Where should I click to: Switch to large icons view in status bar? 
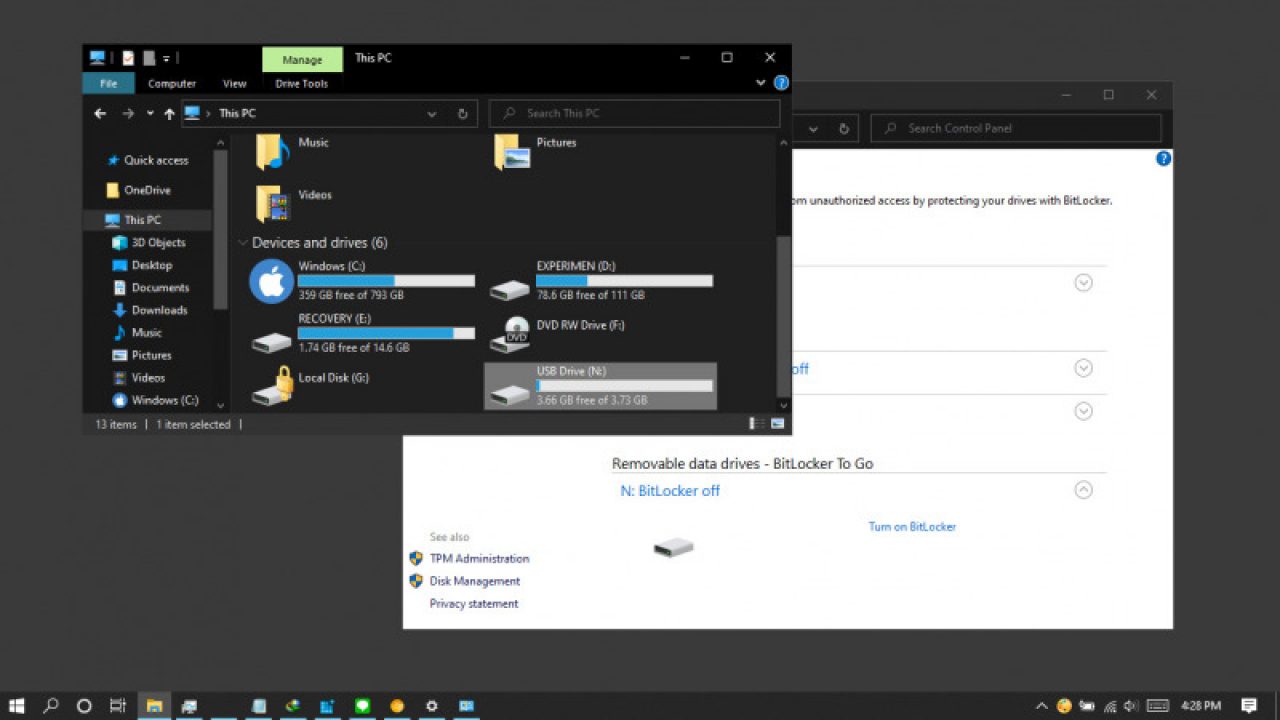pyautogui.click(x=777, y=424)
